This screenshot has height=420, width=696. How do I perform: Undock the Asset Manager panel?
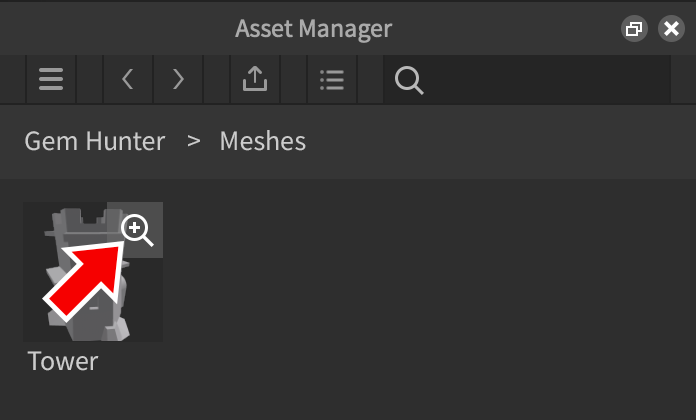click(x=633, y=29)
